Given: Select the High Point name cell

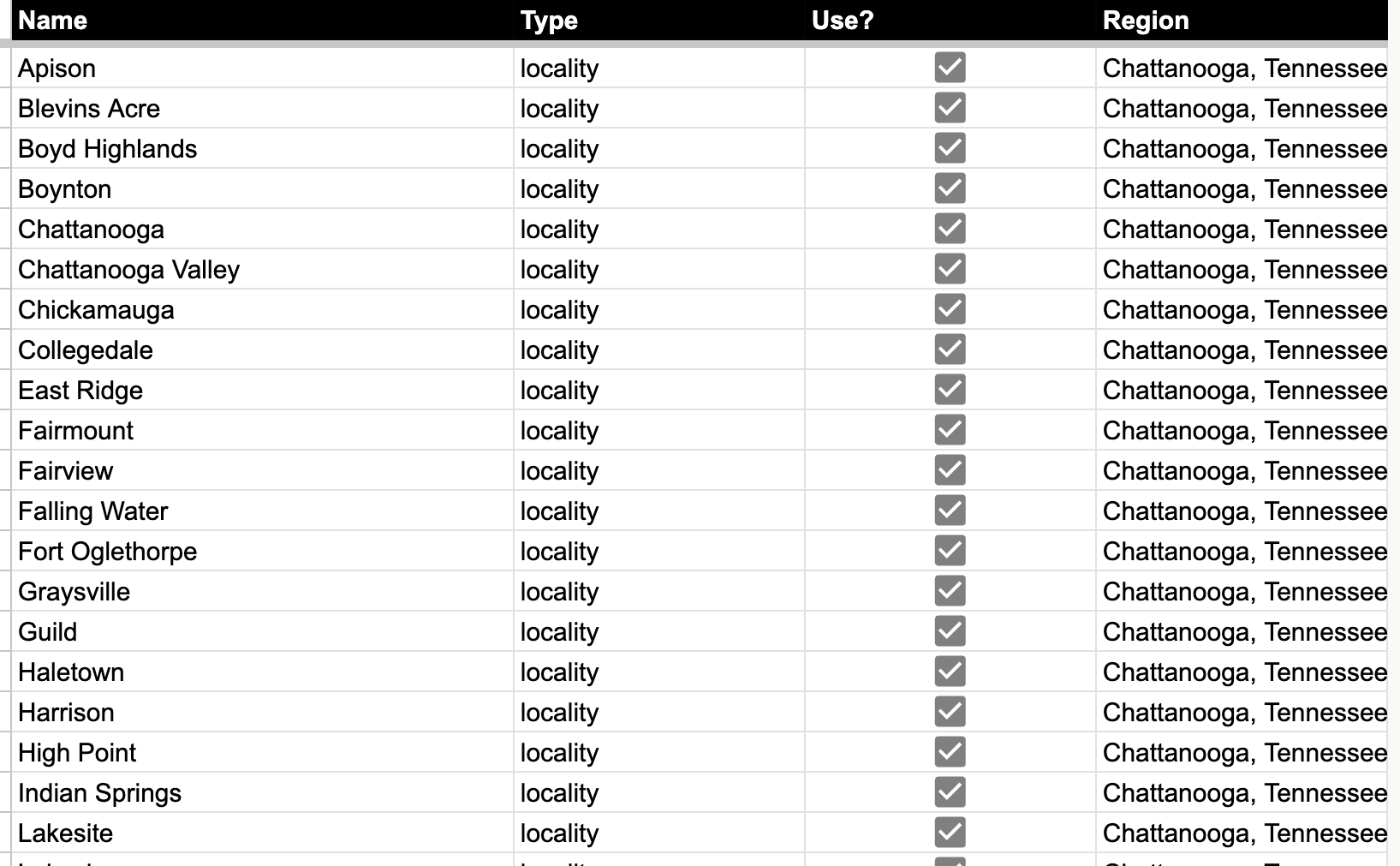Looking at the screenshot, I should (263, 752).
